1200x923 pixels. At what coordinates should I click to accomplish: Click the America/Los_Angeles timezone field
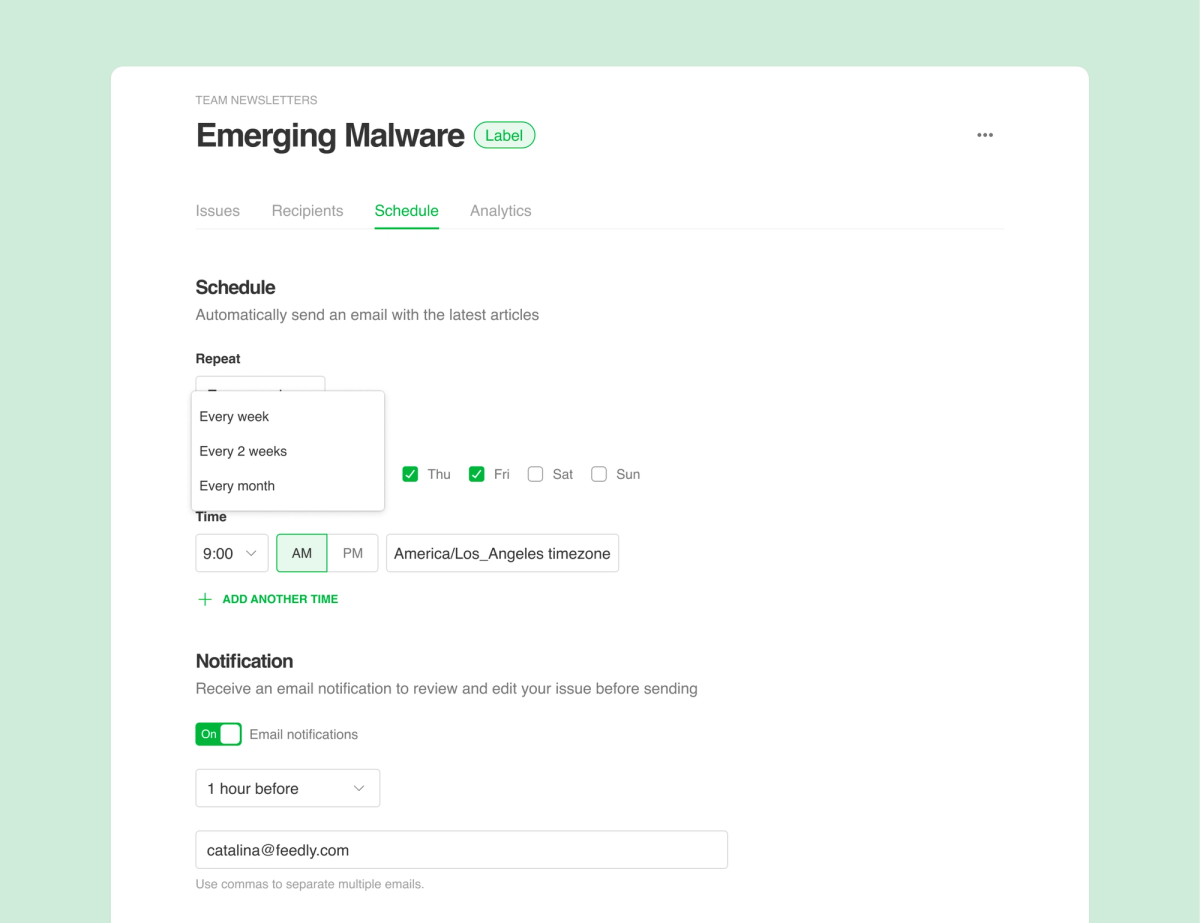(x=502, y=553)
